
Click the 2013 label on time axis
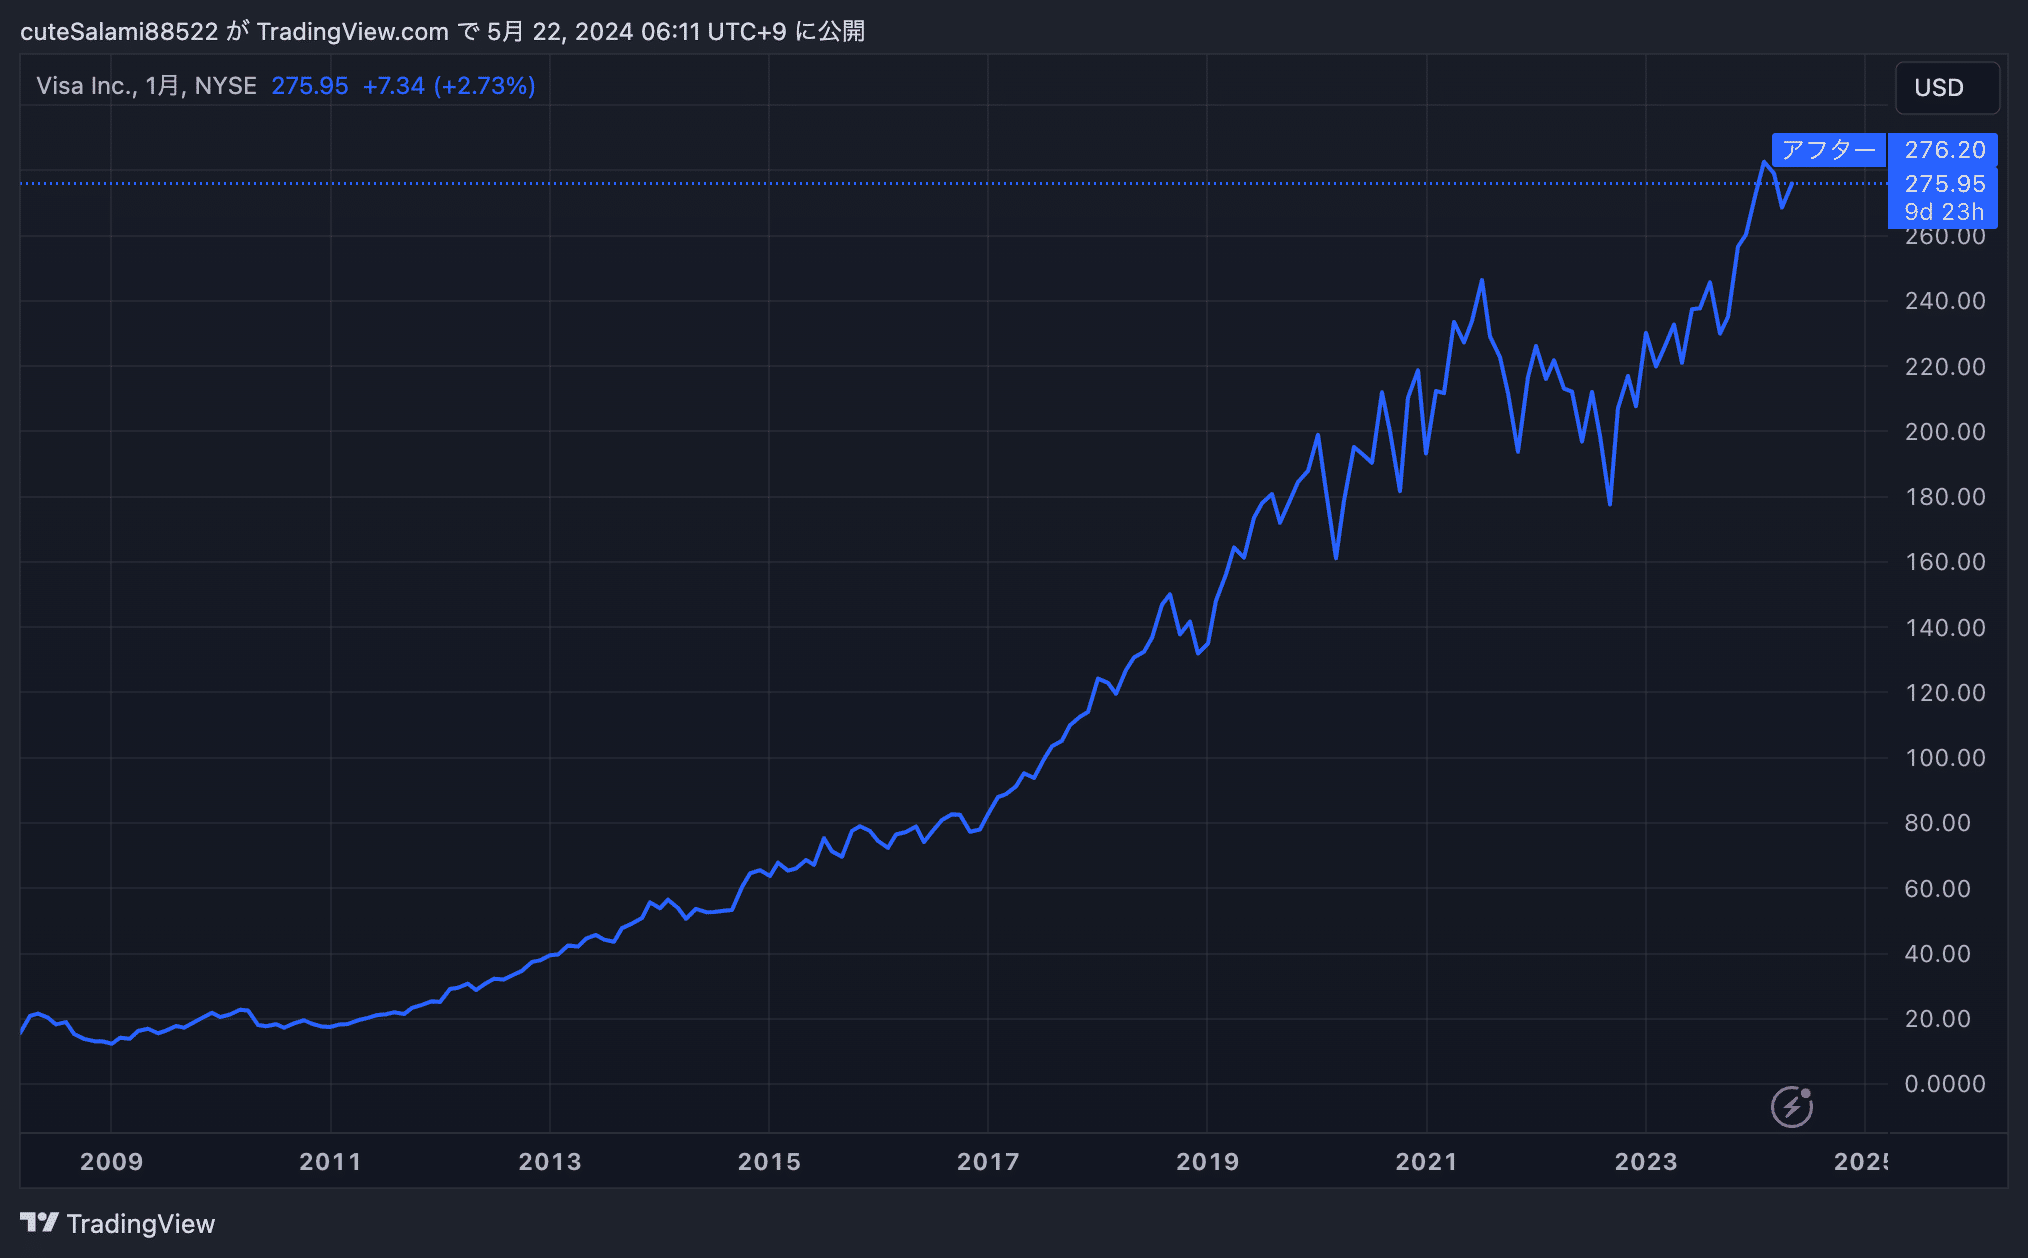(550, 1161)
